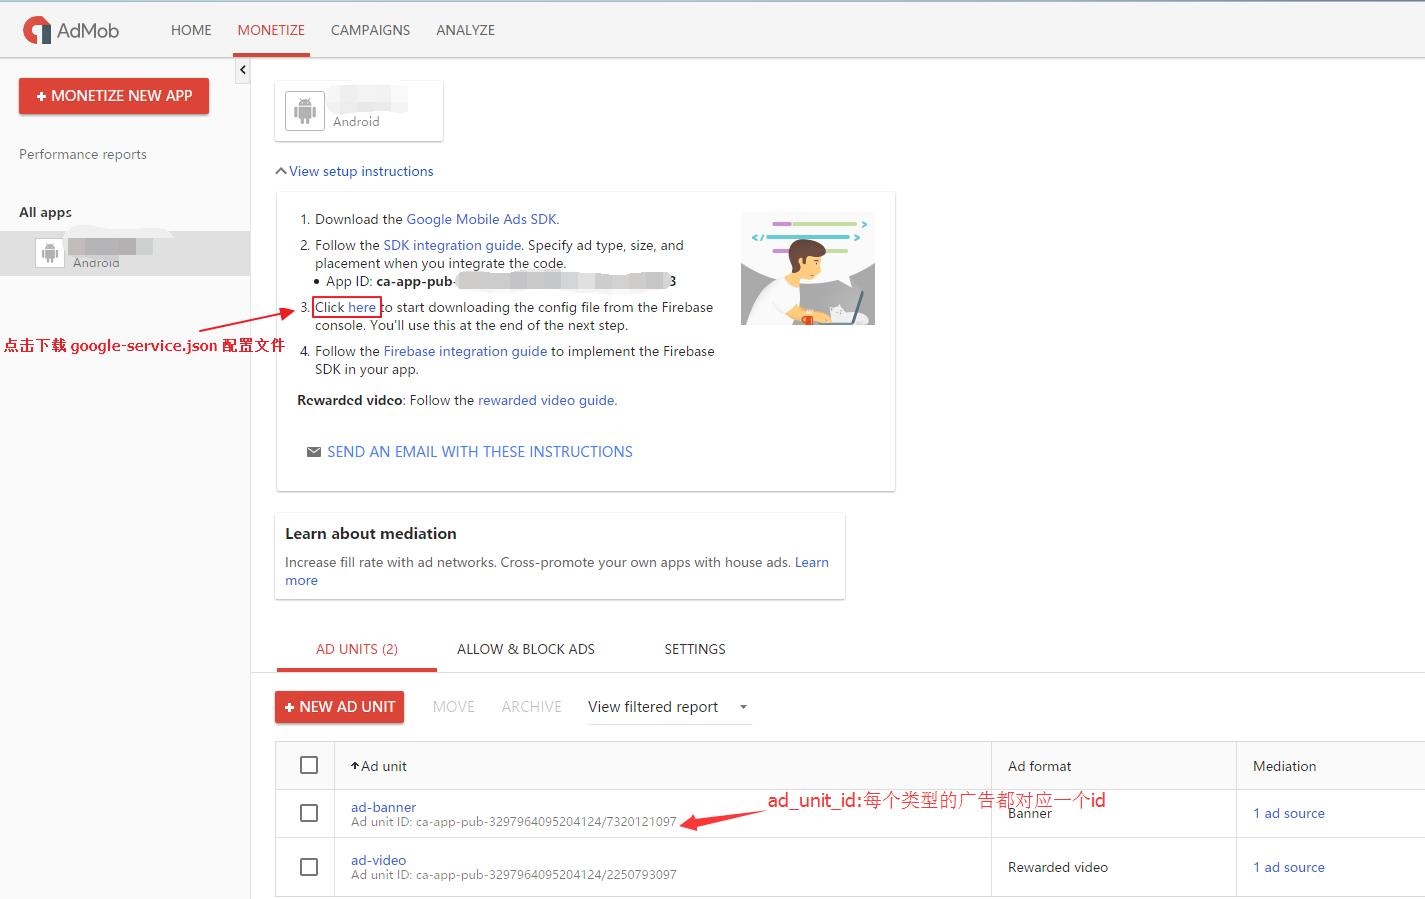Open the HOME menu
This screenshot has width=1425, height=899.
pos(191,30)
